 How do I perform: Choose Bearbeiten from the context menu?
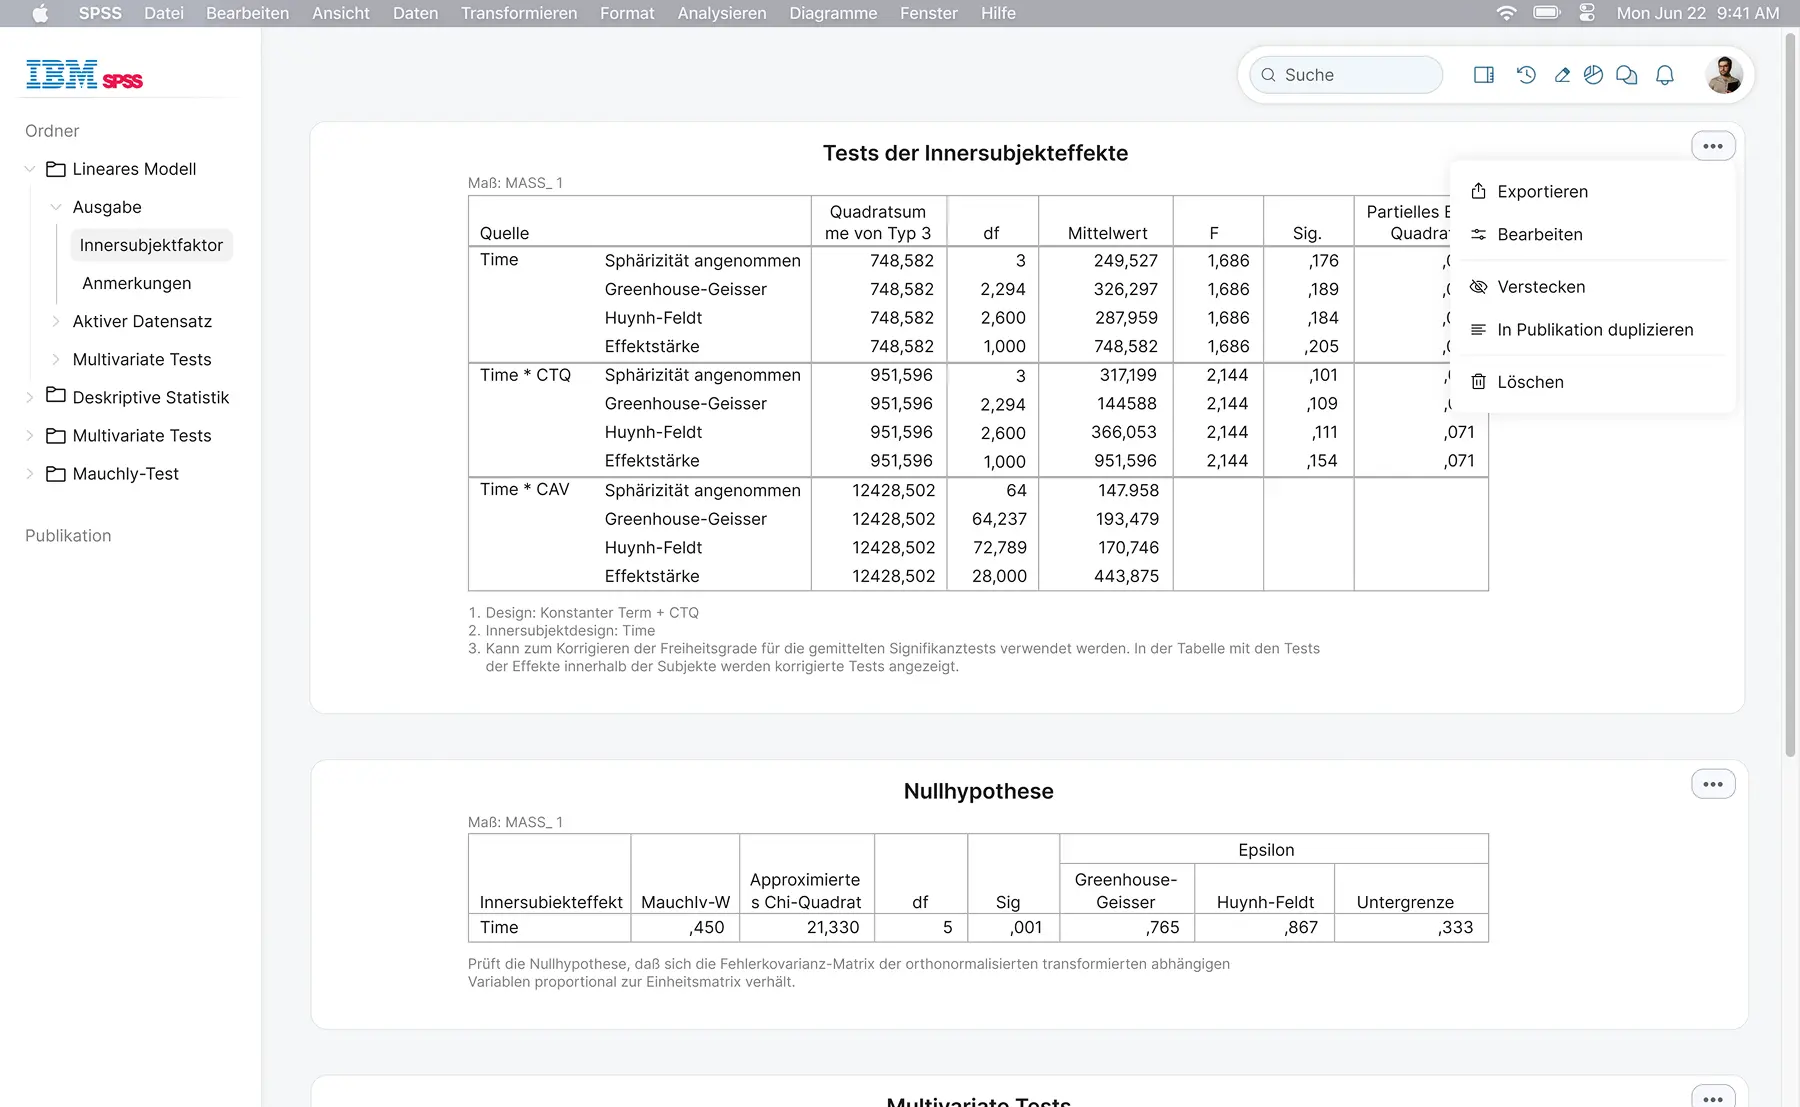coord(1592,234)
